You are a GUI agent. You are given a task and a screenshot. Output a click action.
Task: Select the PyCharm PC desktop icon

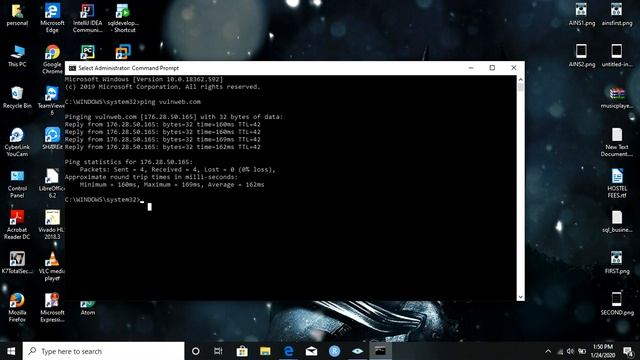pyautogui.click(x=87, y=52)
